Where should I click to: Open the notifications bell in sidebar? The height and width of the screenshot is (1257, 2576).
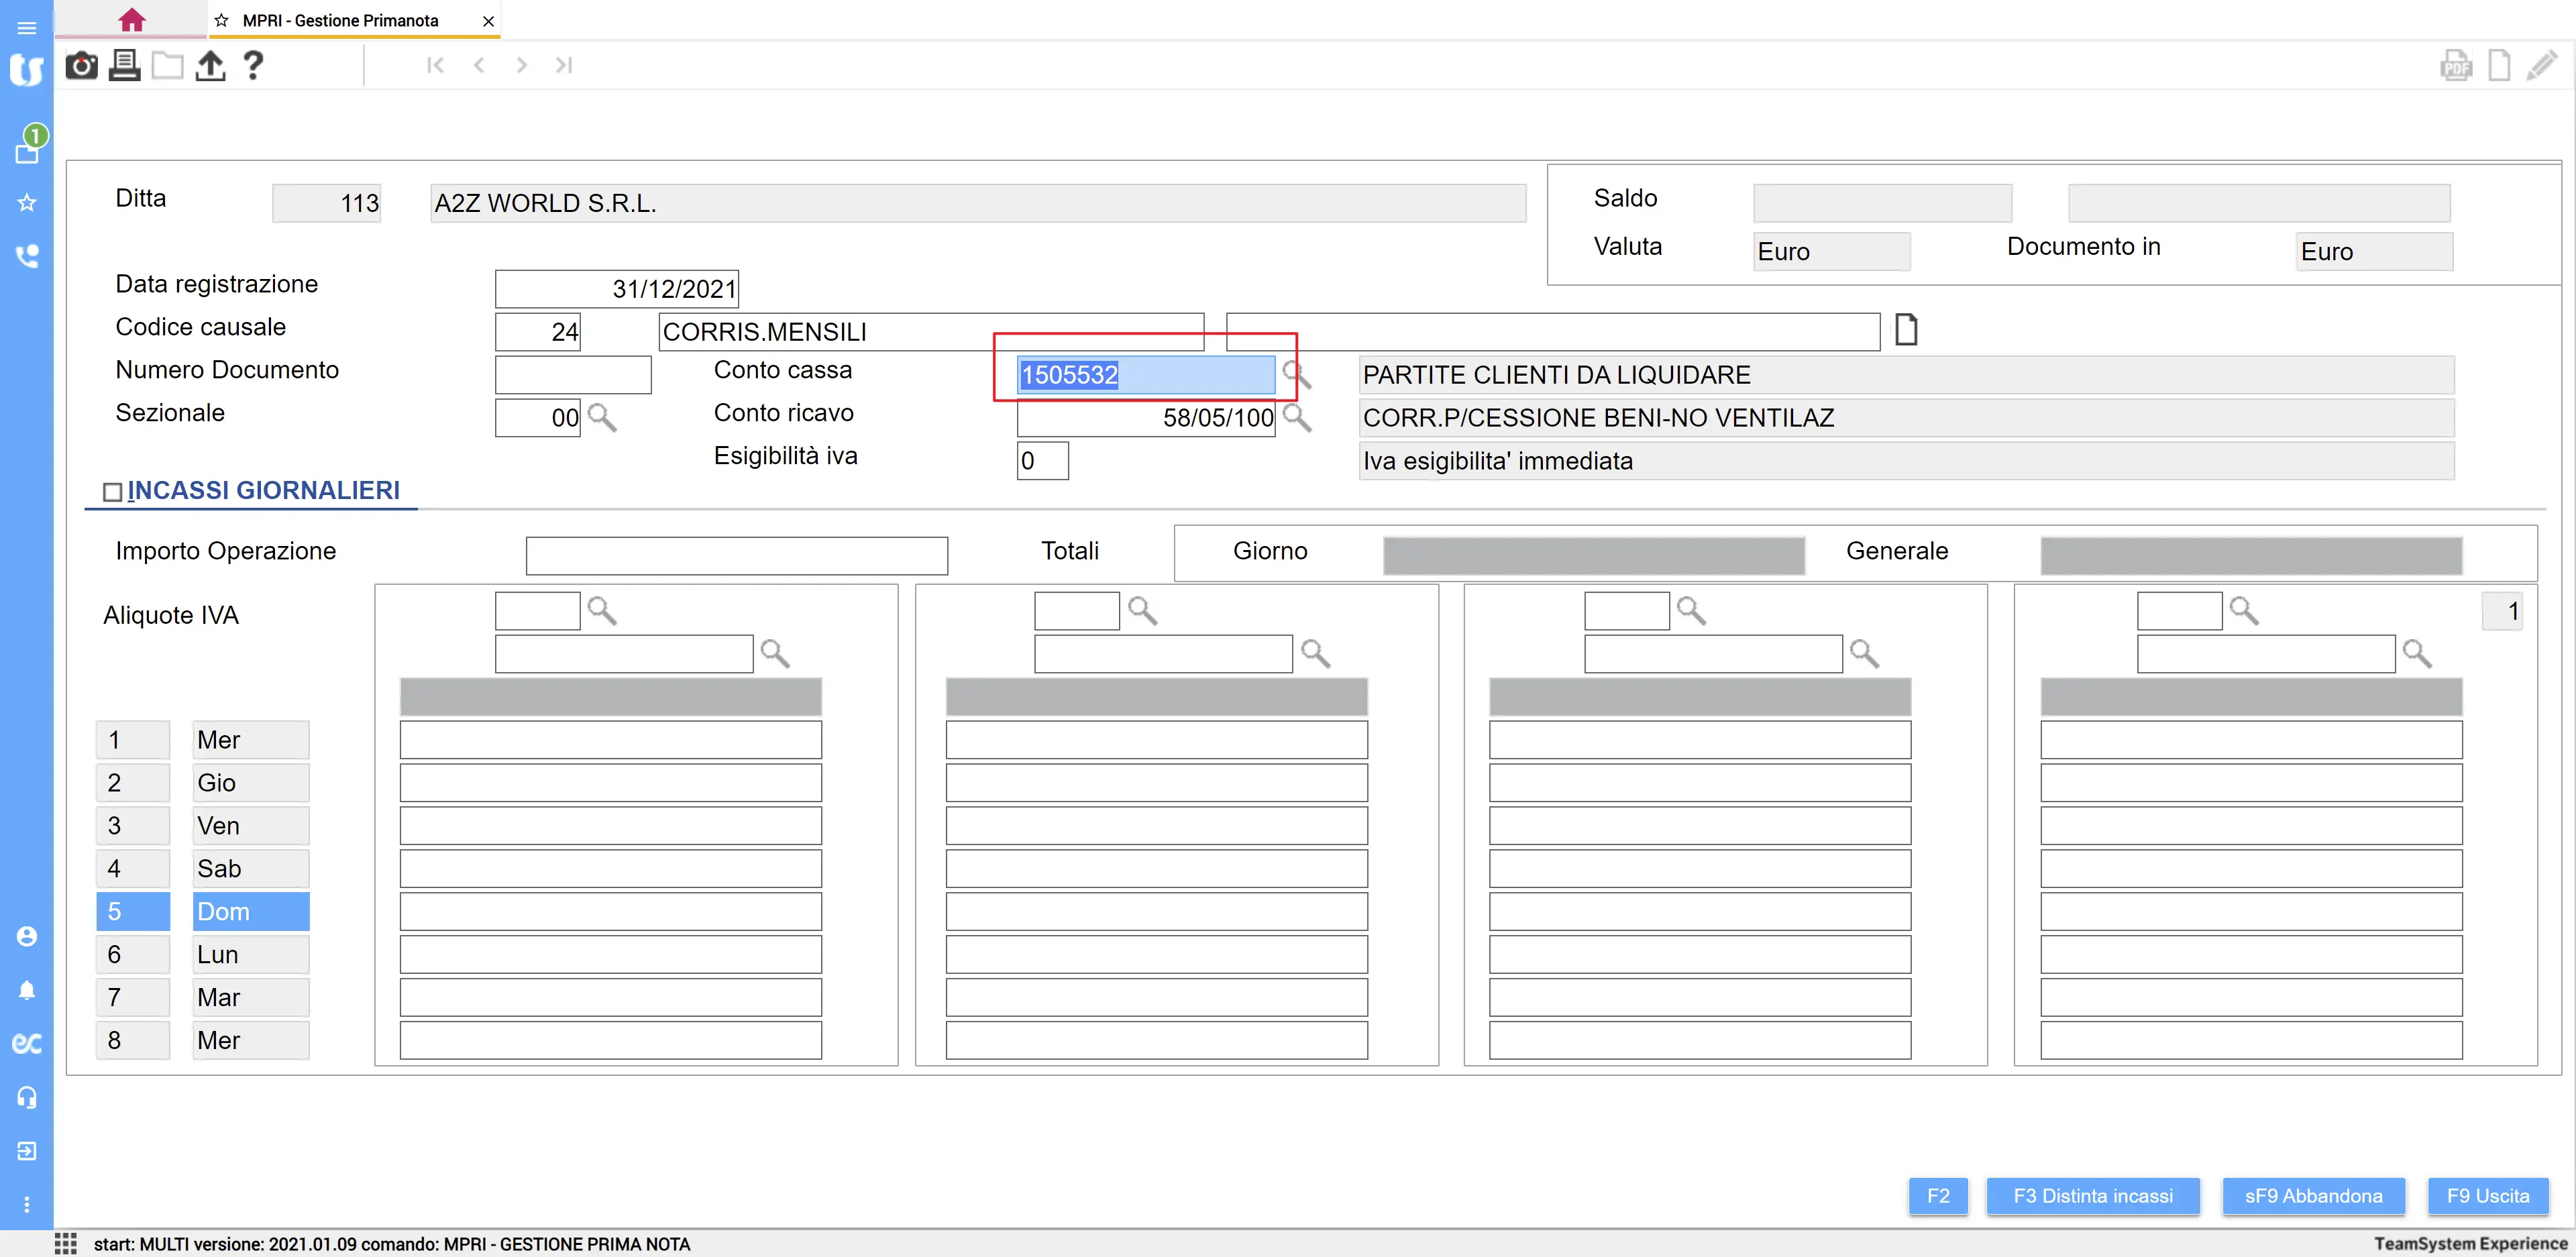click(27, 990)
